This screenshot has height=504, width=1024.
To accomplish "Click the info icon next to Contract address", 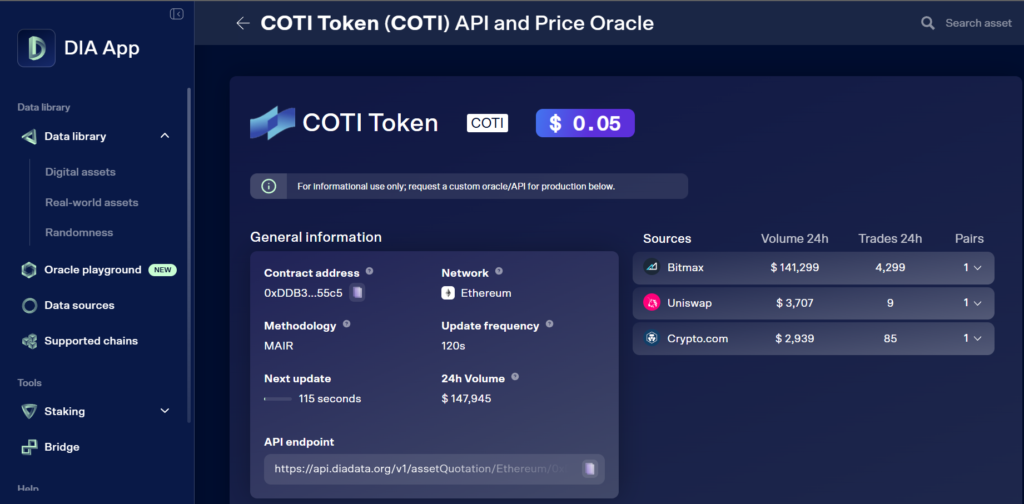I will [x=370, y=272].
